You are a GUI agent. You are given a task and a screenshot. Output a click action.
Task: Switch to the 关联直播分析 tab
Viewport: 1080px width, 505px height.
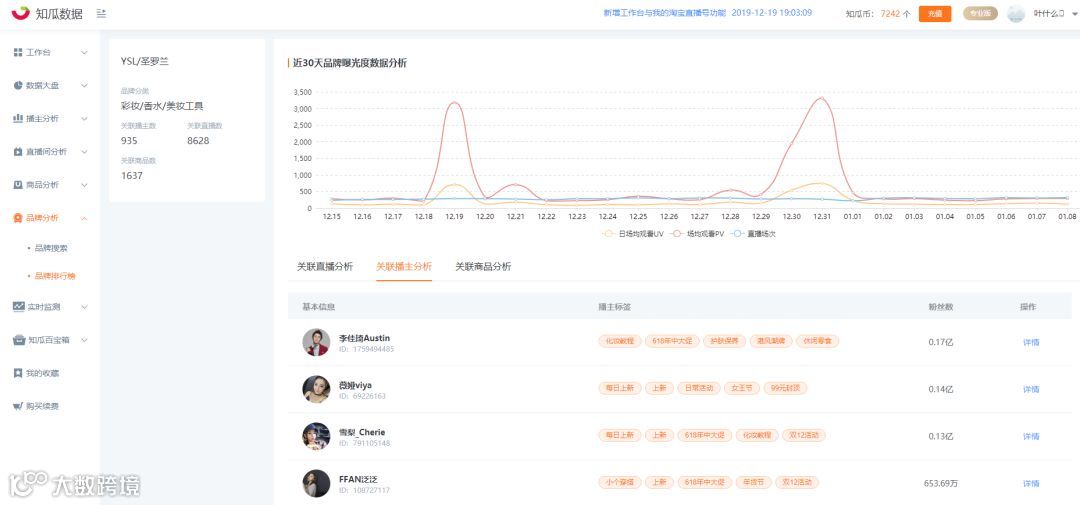coord(324,267)
